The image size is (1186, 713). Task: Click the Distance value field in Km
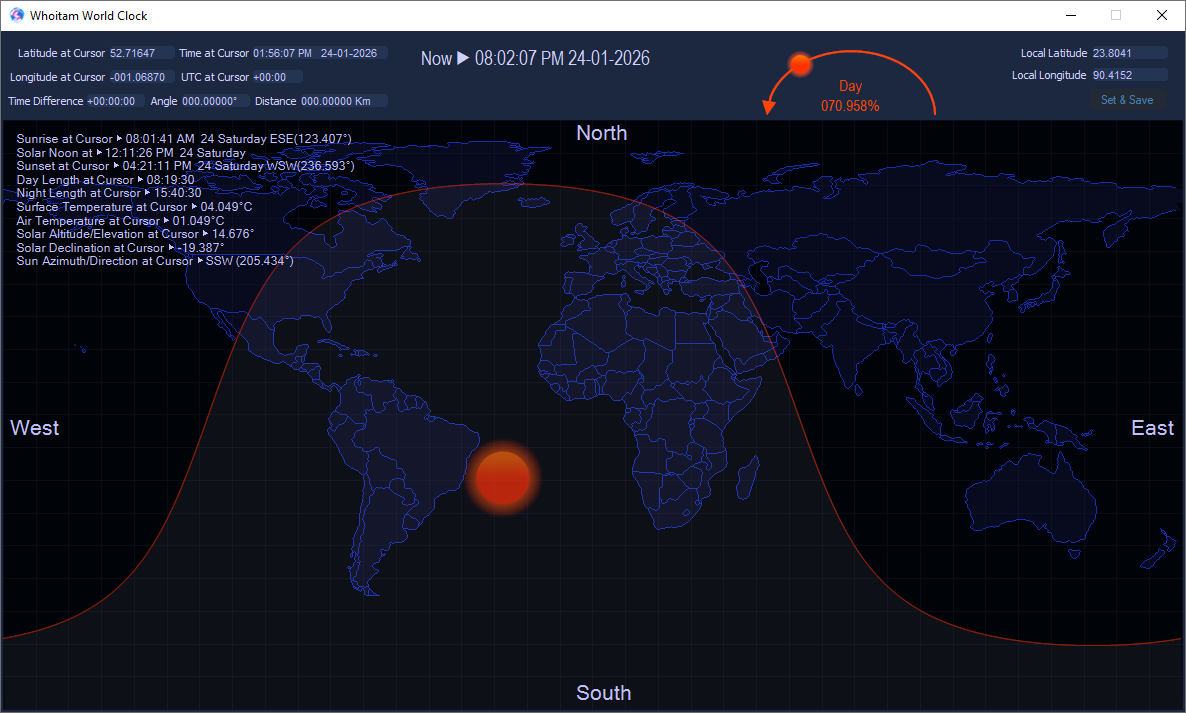341,101
